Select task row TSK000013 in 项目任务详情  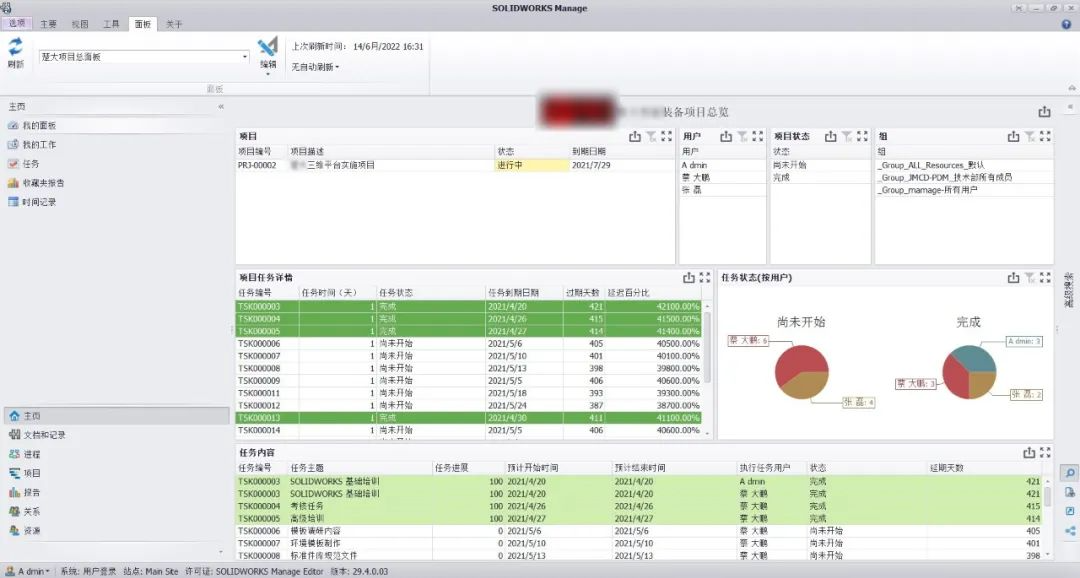pos(469,418)
